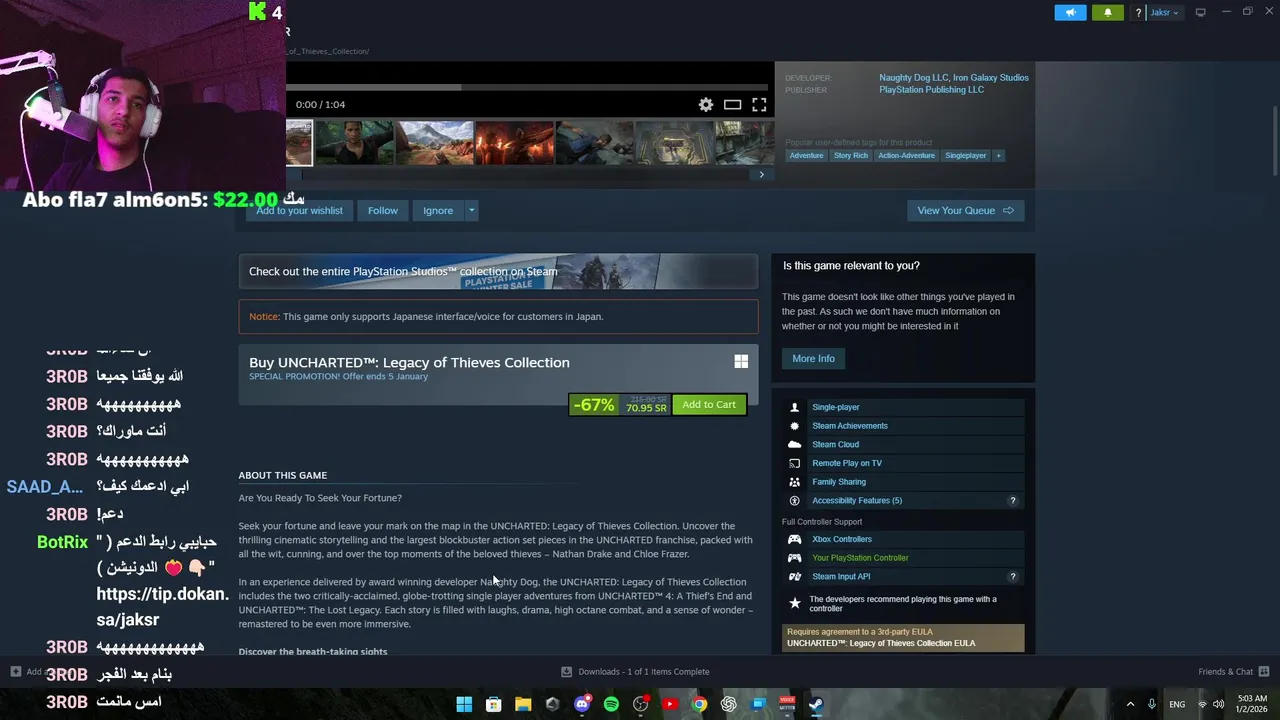Add a tag with plus button

point(998,156)
